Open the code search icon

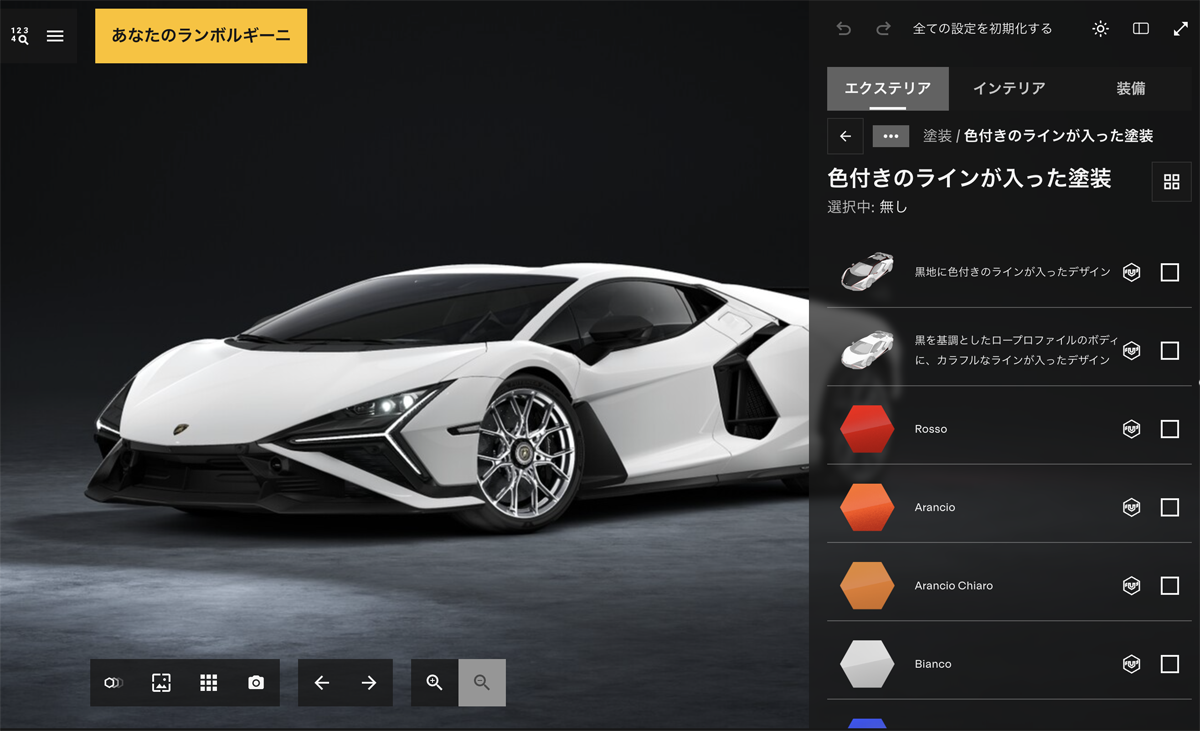pos(19,36)
